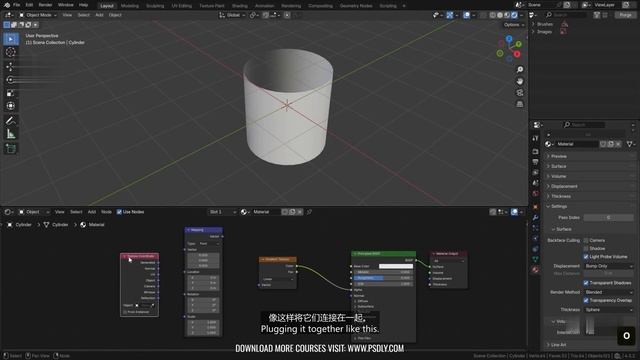The height and width of the screenshot is (360, 640).
Task: Toggle rendered viewport shading mode
Action: click(514, 15)
